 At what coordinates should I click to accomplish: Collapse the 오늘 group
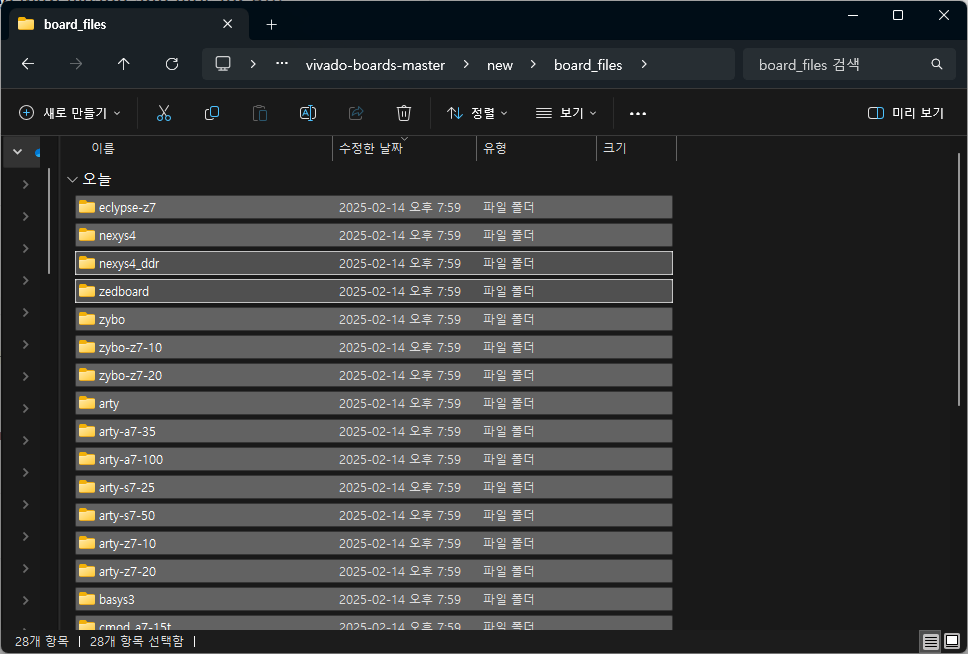point(72,180)
